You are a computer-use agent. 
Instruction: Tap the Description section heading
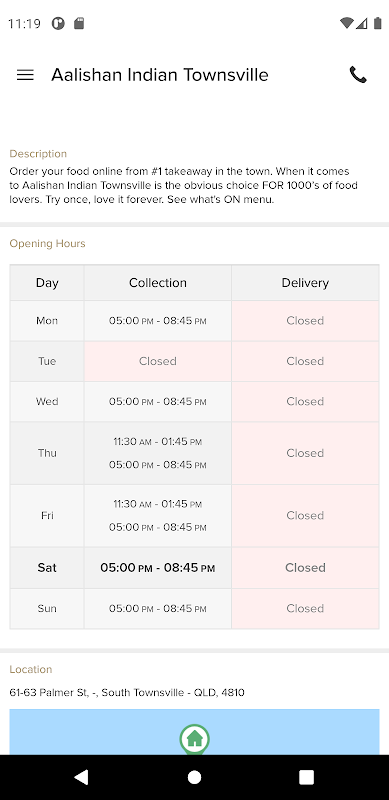[x=38, y=154]
